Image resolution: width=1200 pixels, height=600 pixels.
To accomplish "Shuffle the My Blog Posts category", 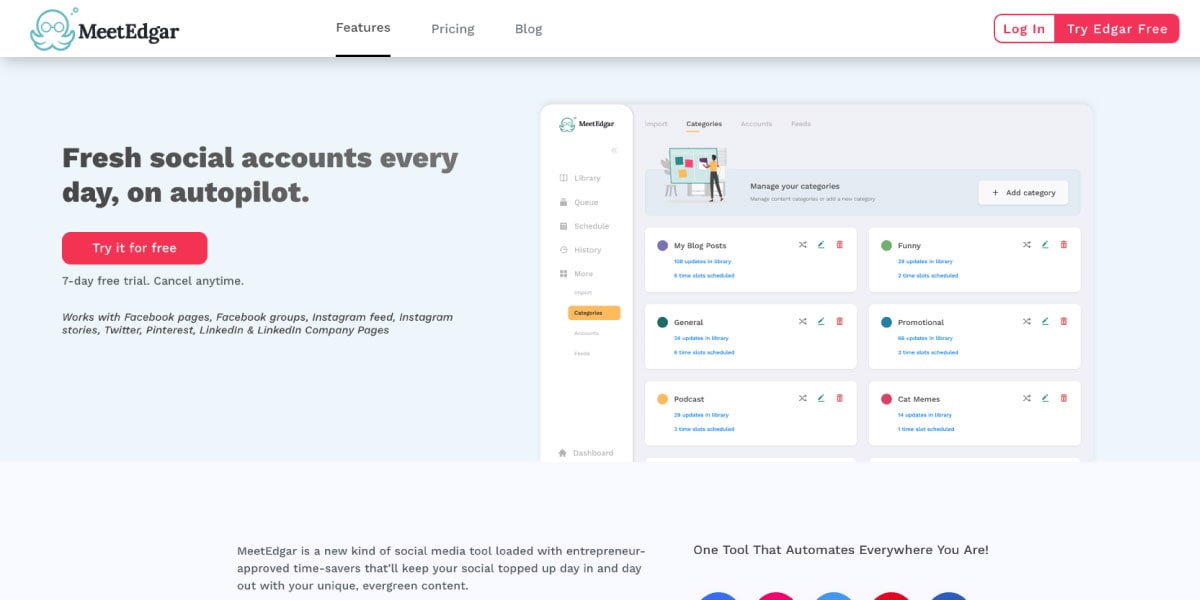I will [x=802, y=244].
